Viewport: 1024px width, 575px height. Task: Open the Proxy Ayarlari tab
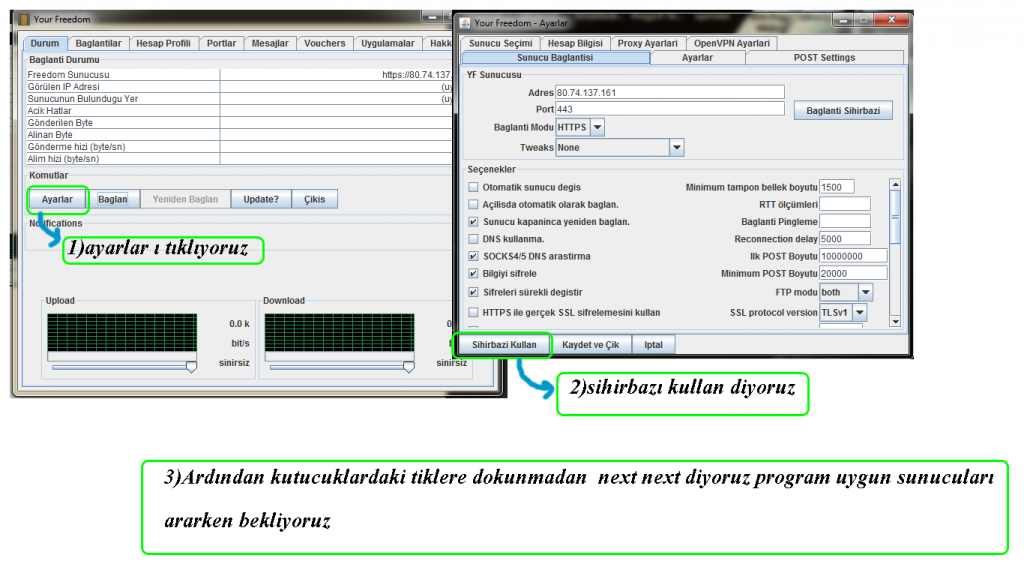click(x=648, y=43)
